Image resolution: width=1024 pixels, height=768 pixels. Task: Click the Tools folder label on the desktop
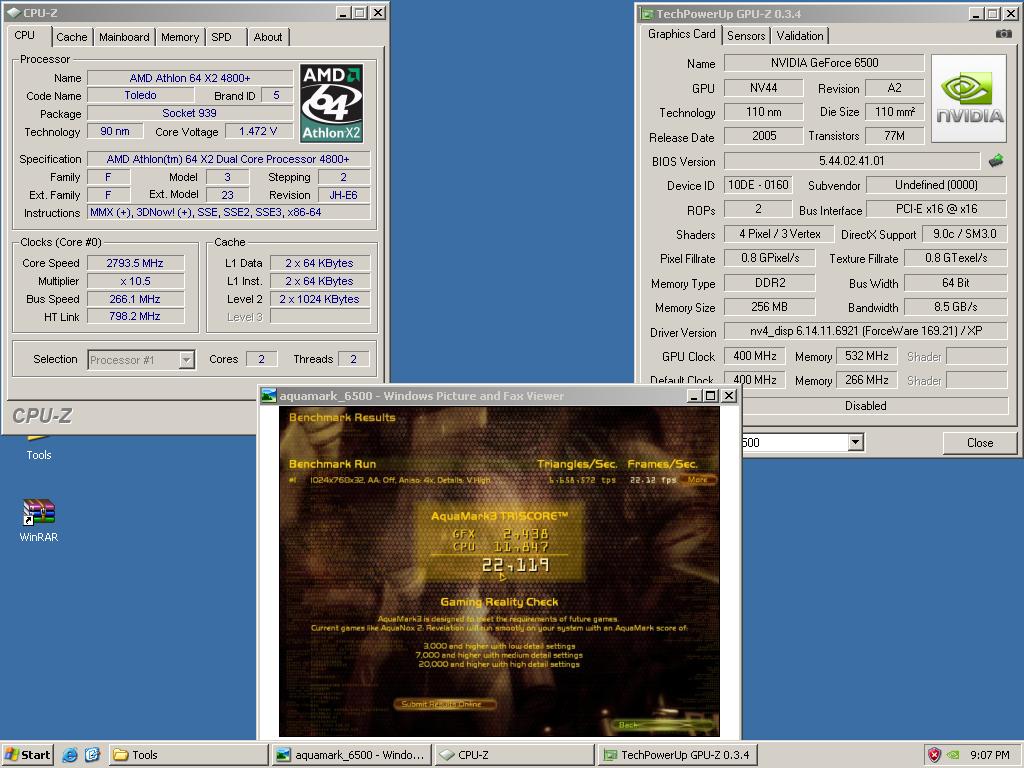[x=39, y=455]
